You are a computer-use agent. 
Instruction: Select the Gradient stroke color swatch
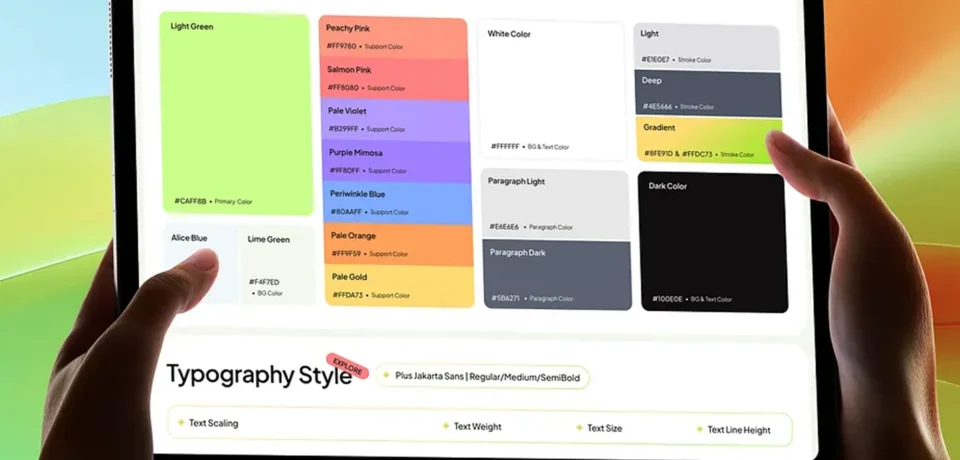pos(708,141)
